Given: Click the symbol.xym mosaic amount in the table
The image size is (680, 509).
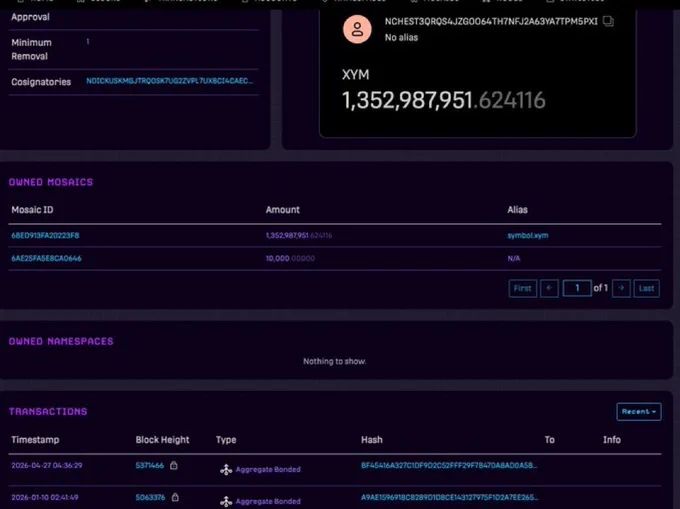Looking at the screenshot, I should [299, 235].
